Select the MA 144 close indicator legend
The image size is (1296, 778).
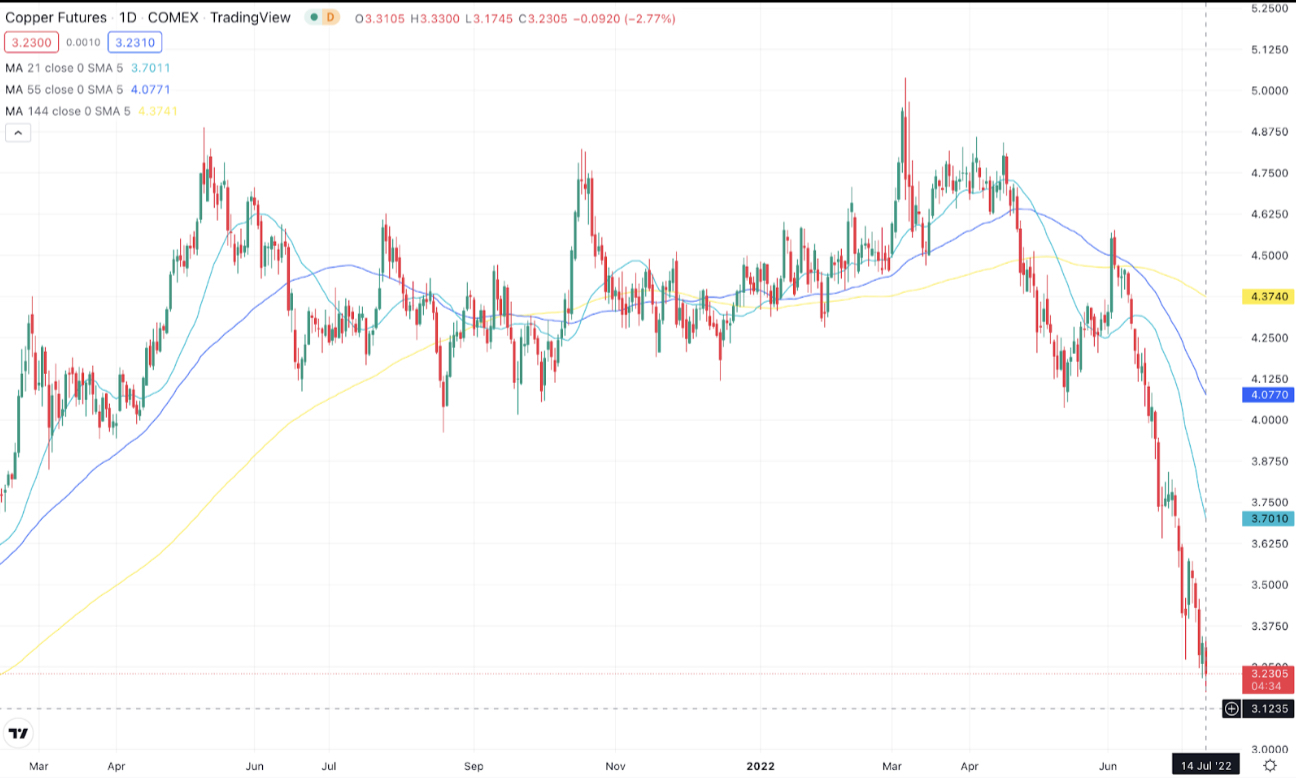pos(68,111)
